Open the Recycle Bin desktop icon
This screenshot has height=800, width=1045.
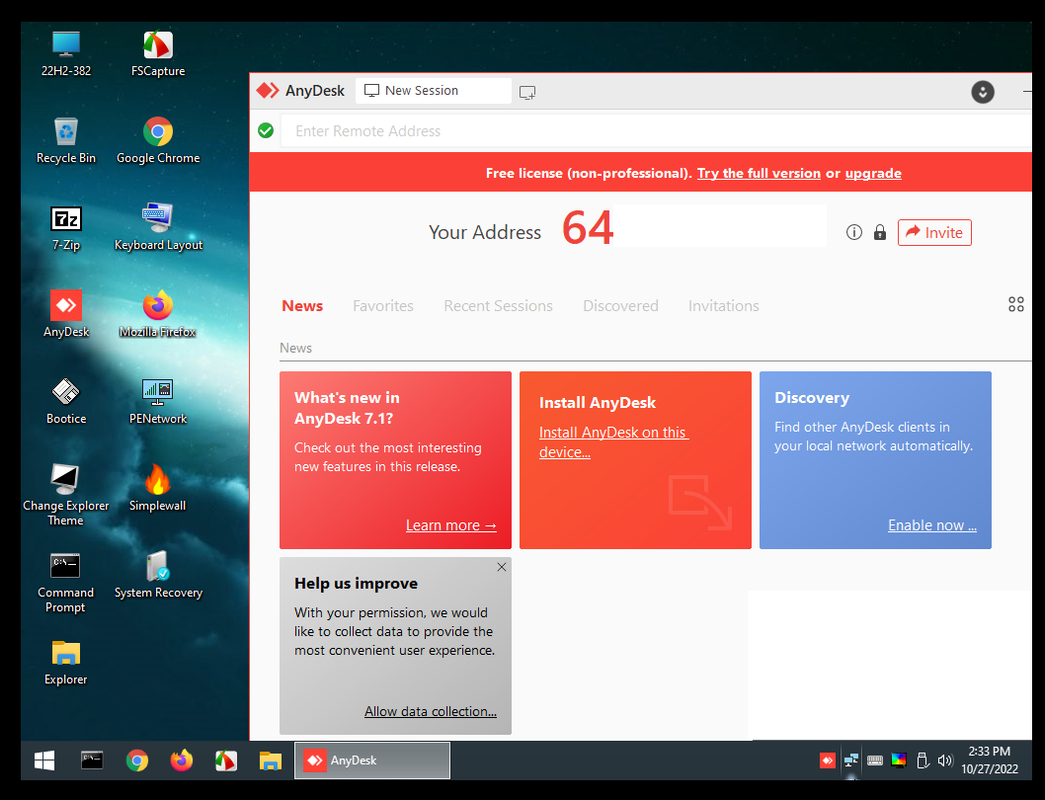[66, 140]
